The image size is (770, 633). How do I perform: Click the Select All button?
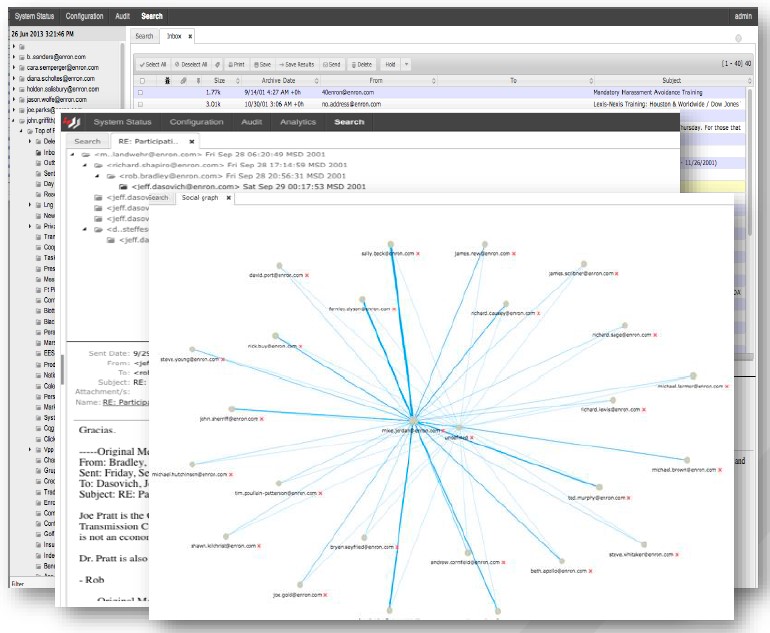[153, 64]
